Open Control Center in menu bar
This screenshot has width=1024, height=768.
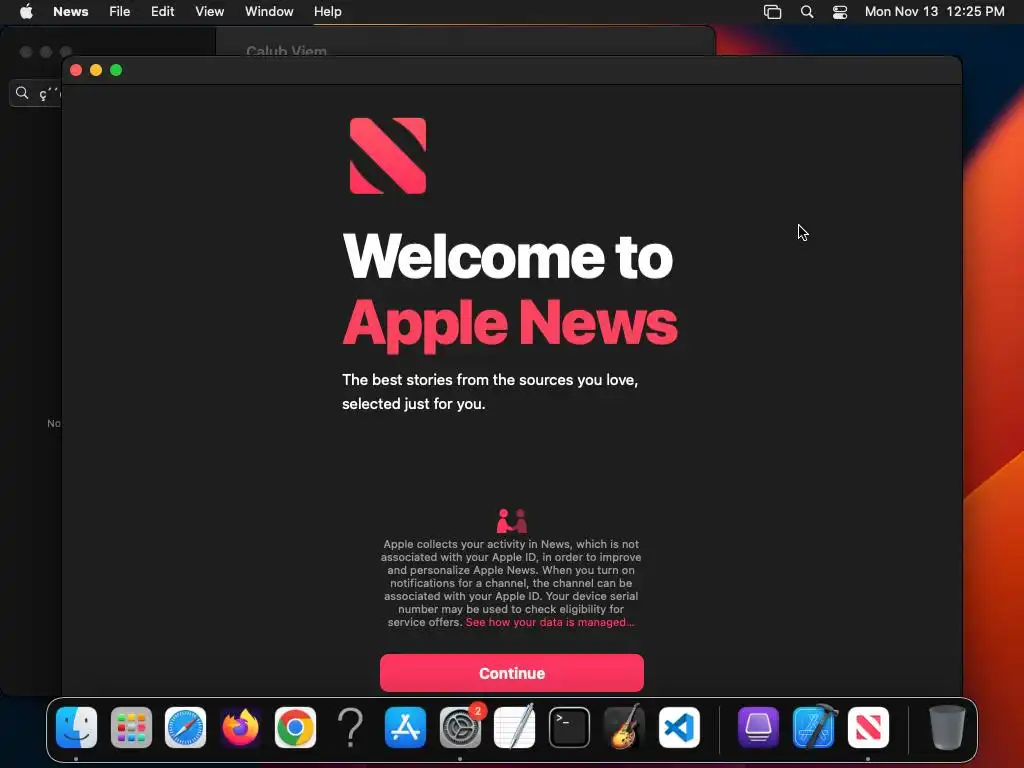click(x=840, y=12)
